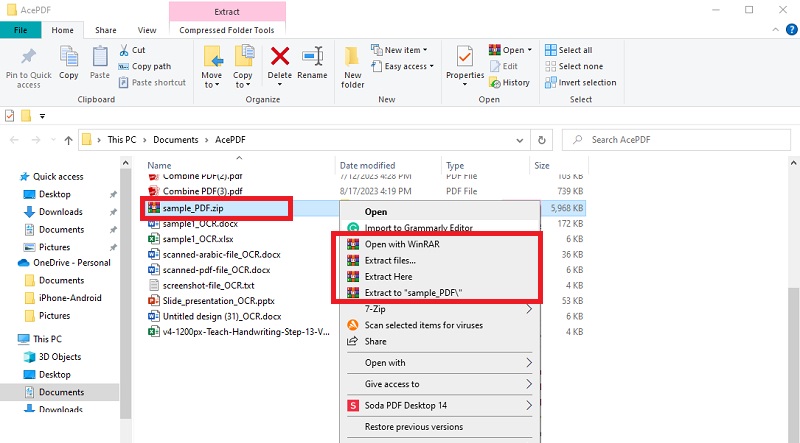Switch to the Share tab
This screenshot has height=443, width=800.
(106, 30)
